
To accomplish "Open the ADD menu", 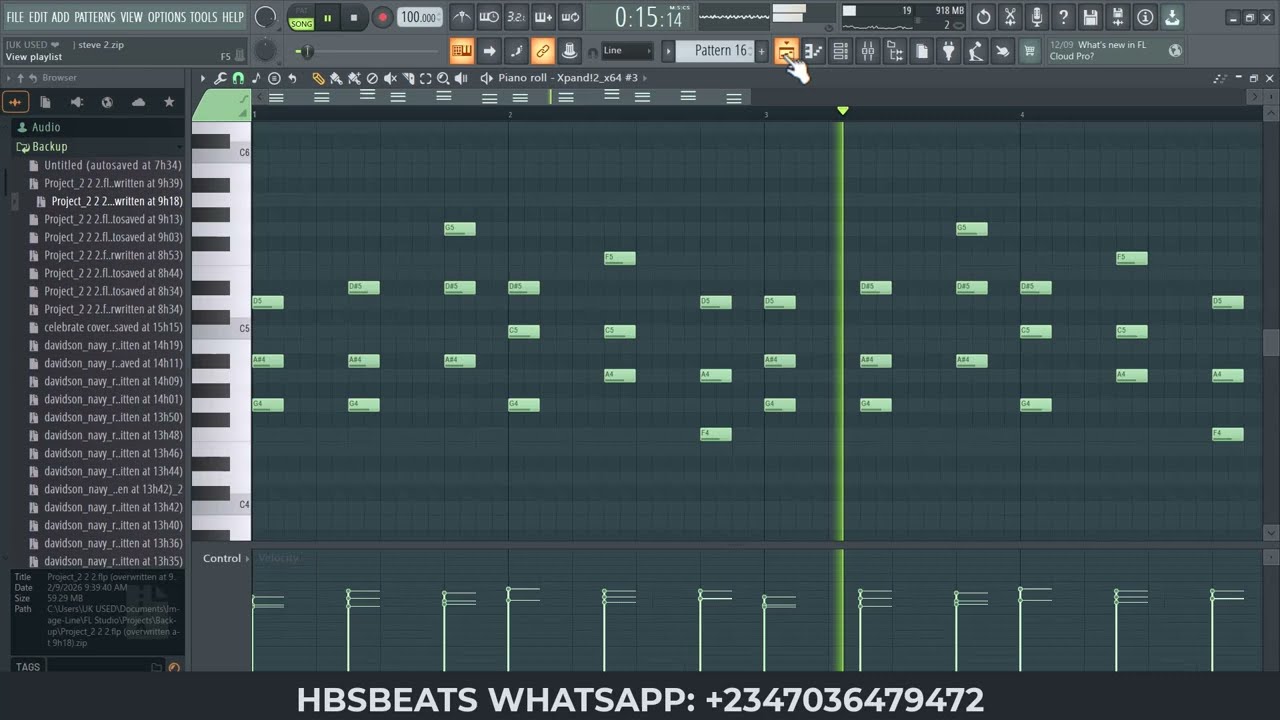I will tap(61, 17).
